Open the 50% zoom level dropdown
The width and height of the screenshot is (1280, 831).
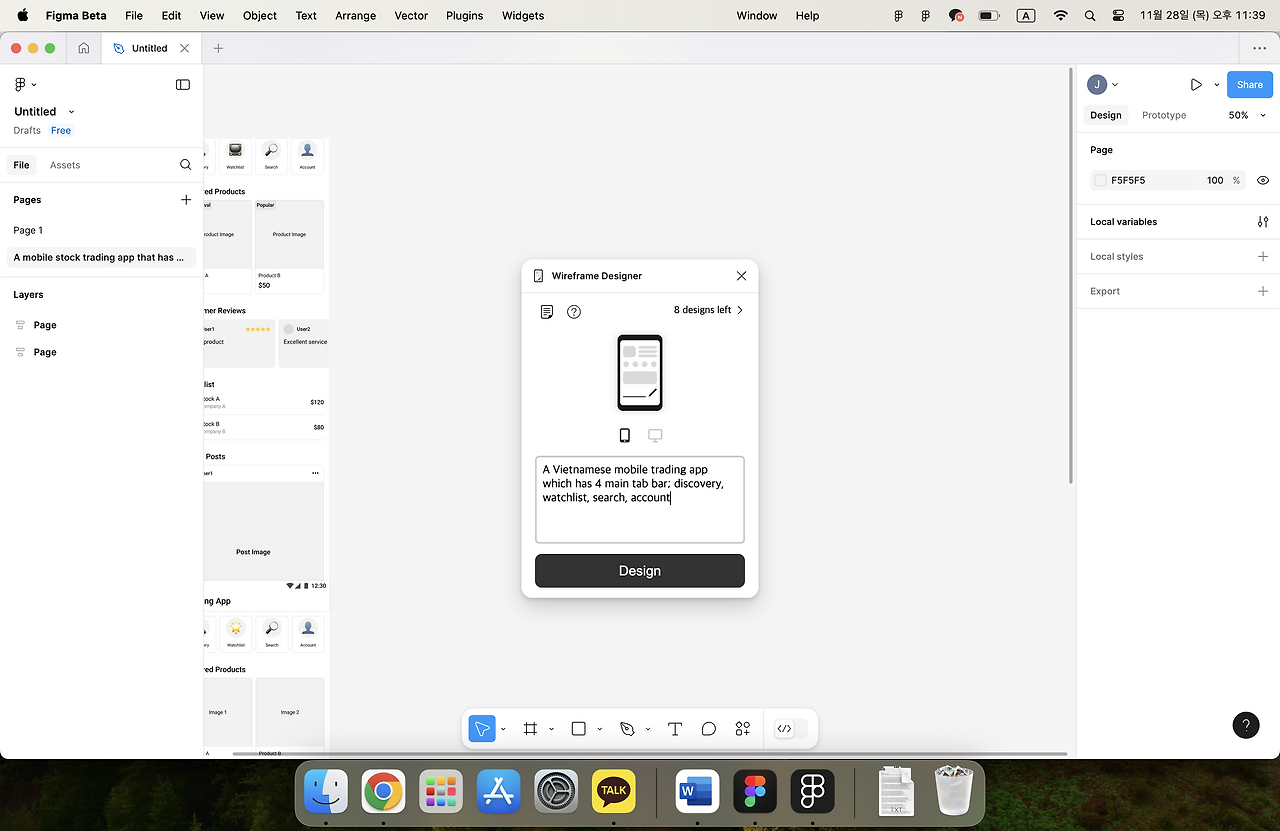point(1247,115)
